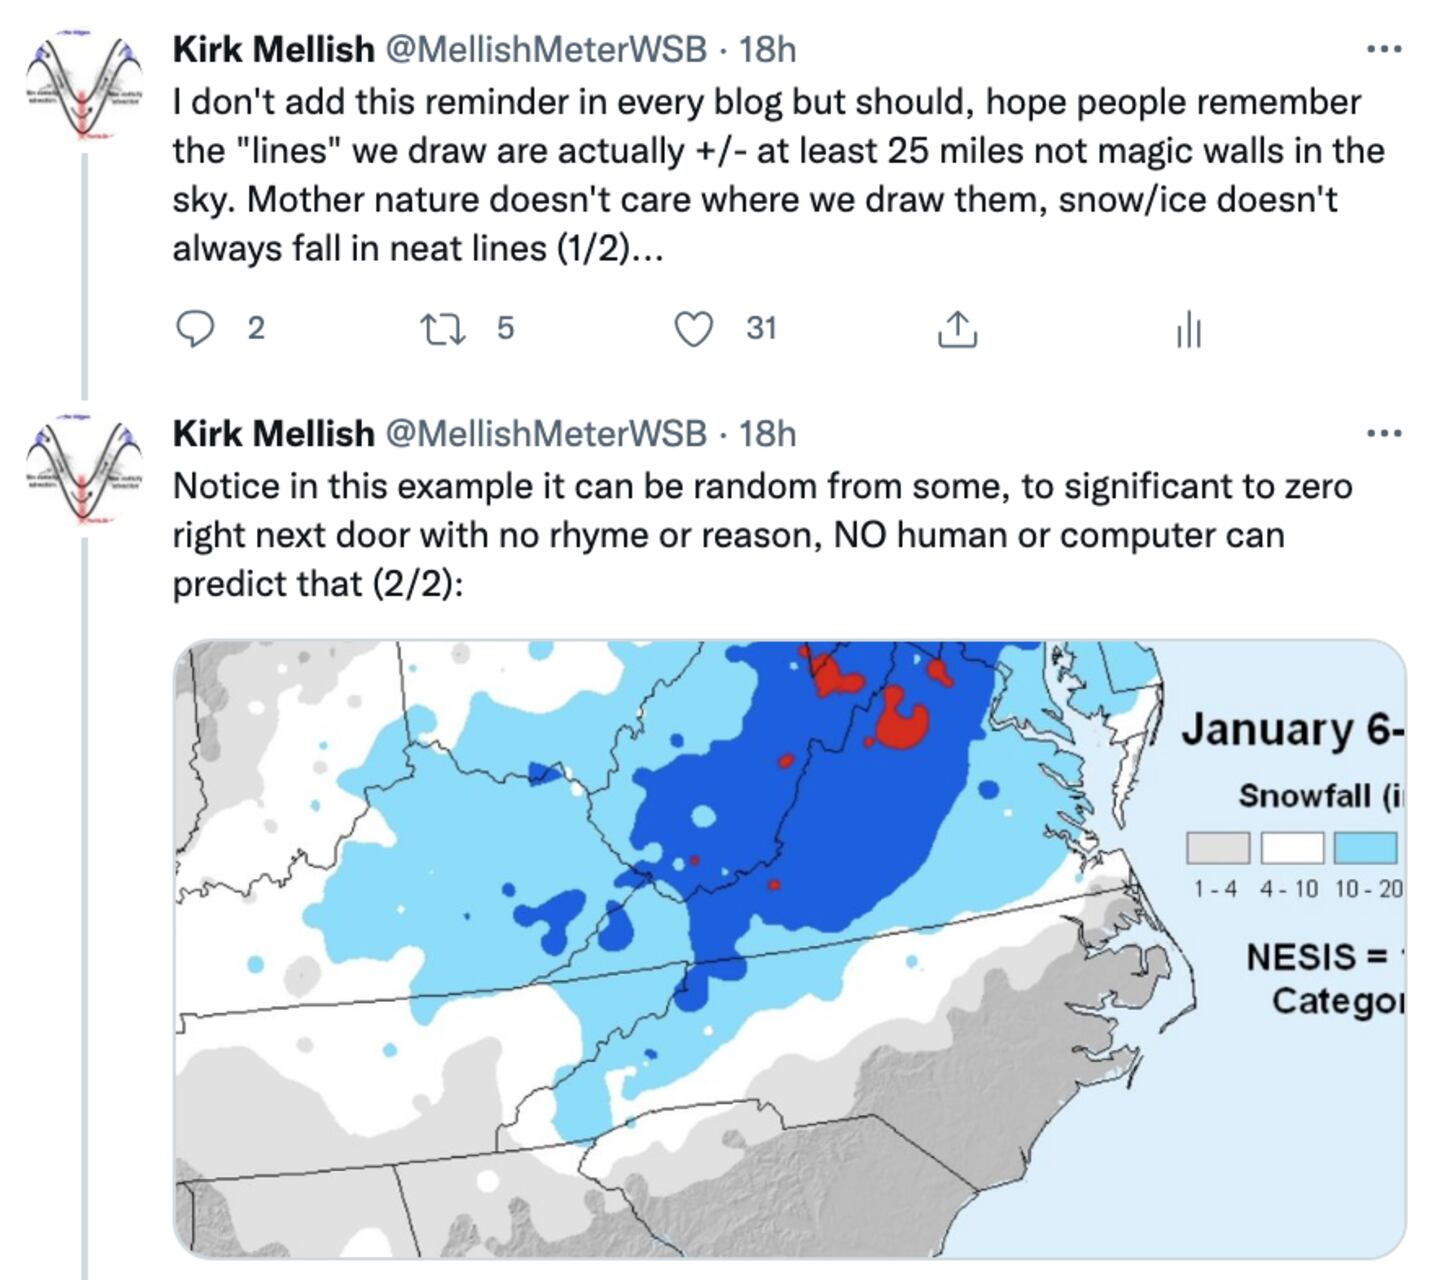
Task: Click @MellishMeterWSB handle on first tweet
Action: click(546, 48)
